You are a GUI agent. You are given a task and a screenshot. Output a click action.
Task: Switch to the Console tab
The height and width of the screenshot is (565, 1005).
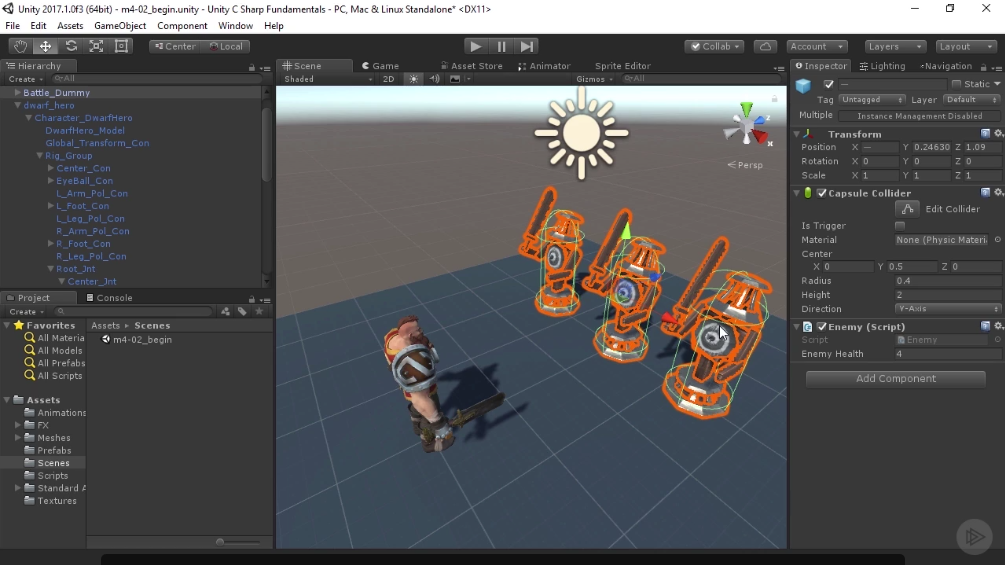110,297
